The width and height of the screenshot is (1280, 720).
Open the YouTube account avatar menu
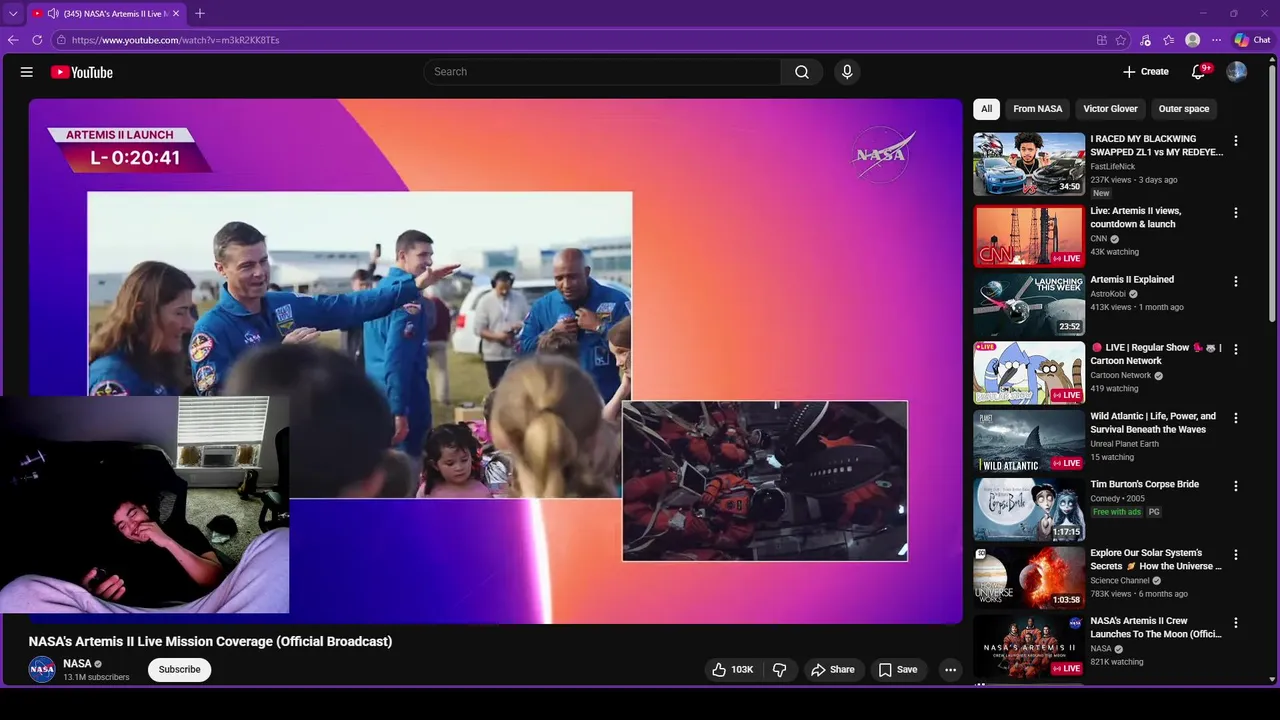[x=1237, y=72]
